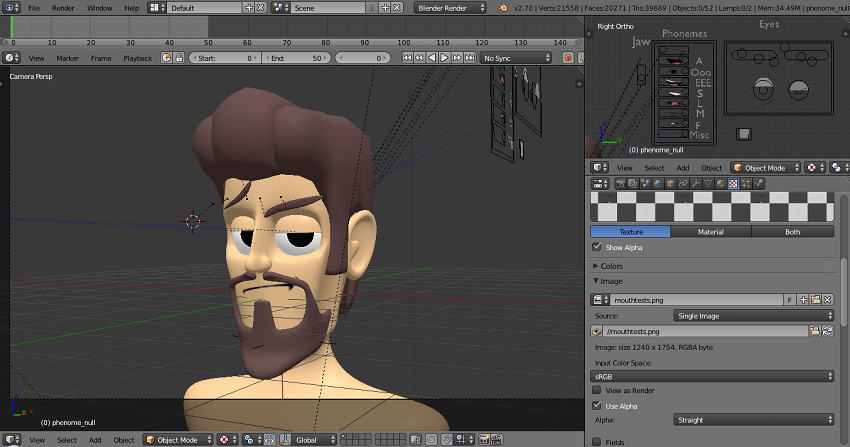
Task: Toggle fake user F for mouthtests.png
Action: pyautogui.click(x=789, y=300)
